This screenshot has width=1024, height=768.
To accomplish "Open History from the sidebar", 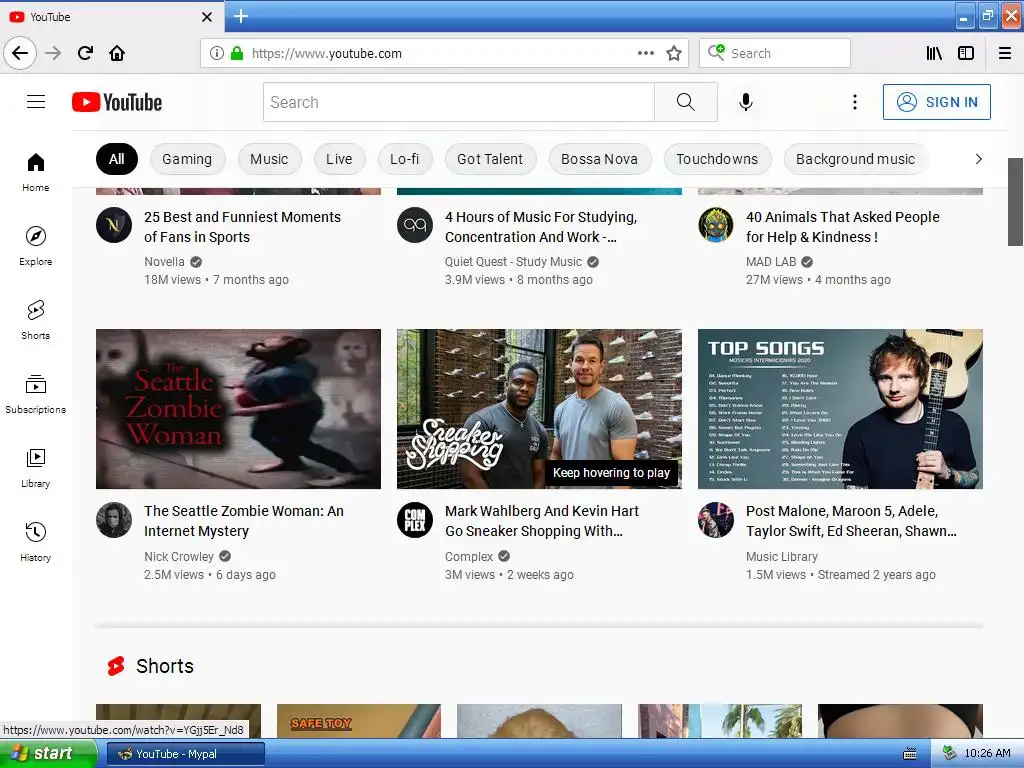I will coord(36,541).
